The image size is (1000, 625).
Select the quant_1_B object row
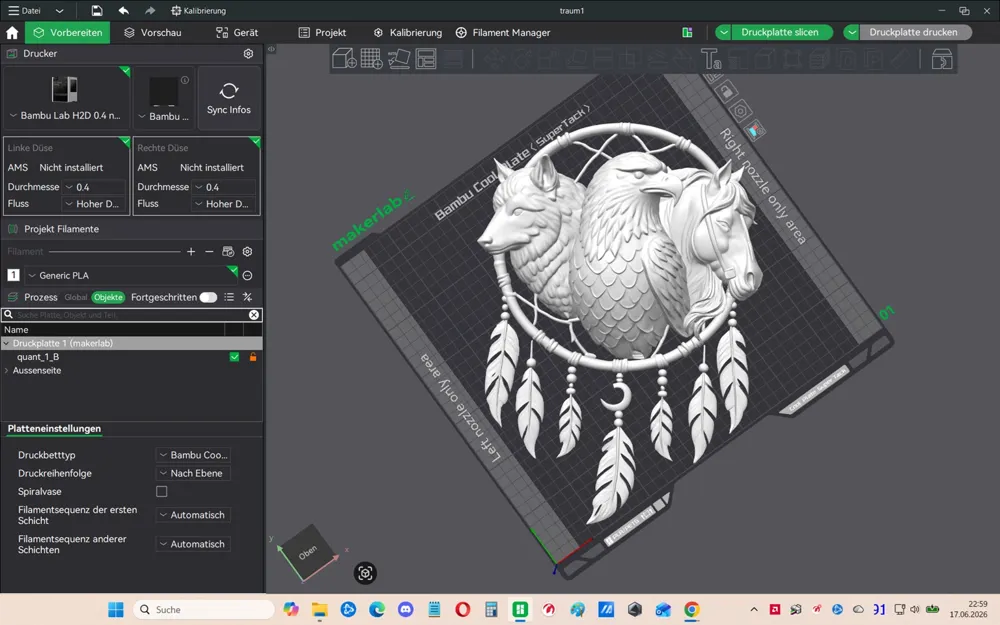pos(131,357)
